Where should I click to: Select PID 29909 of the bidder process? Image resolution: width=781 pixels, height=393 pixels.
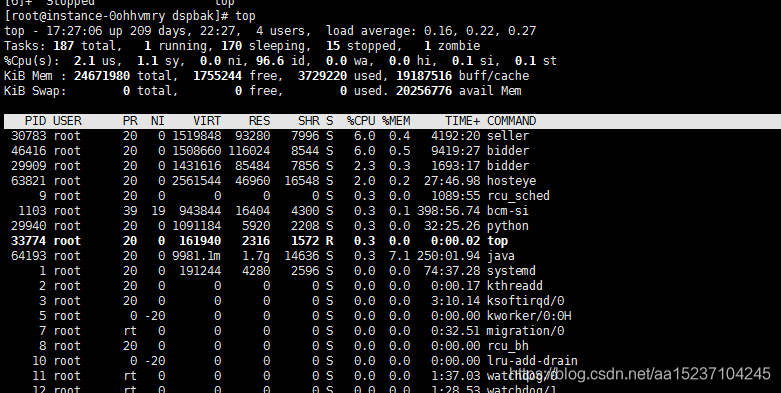point(28,166)
